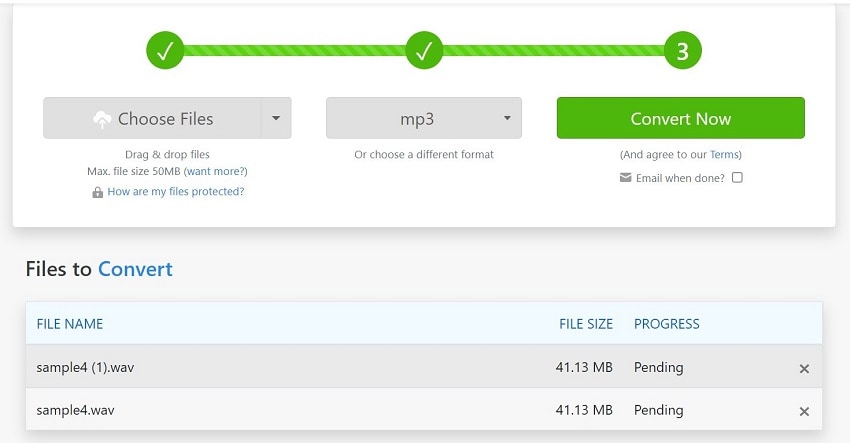Image resolution: width=850 pixels, height=443 pixels.
Task: Enable the Email when done checkbox
Action: (x=737, y=178)
